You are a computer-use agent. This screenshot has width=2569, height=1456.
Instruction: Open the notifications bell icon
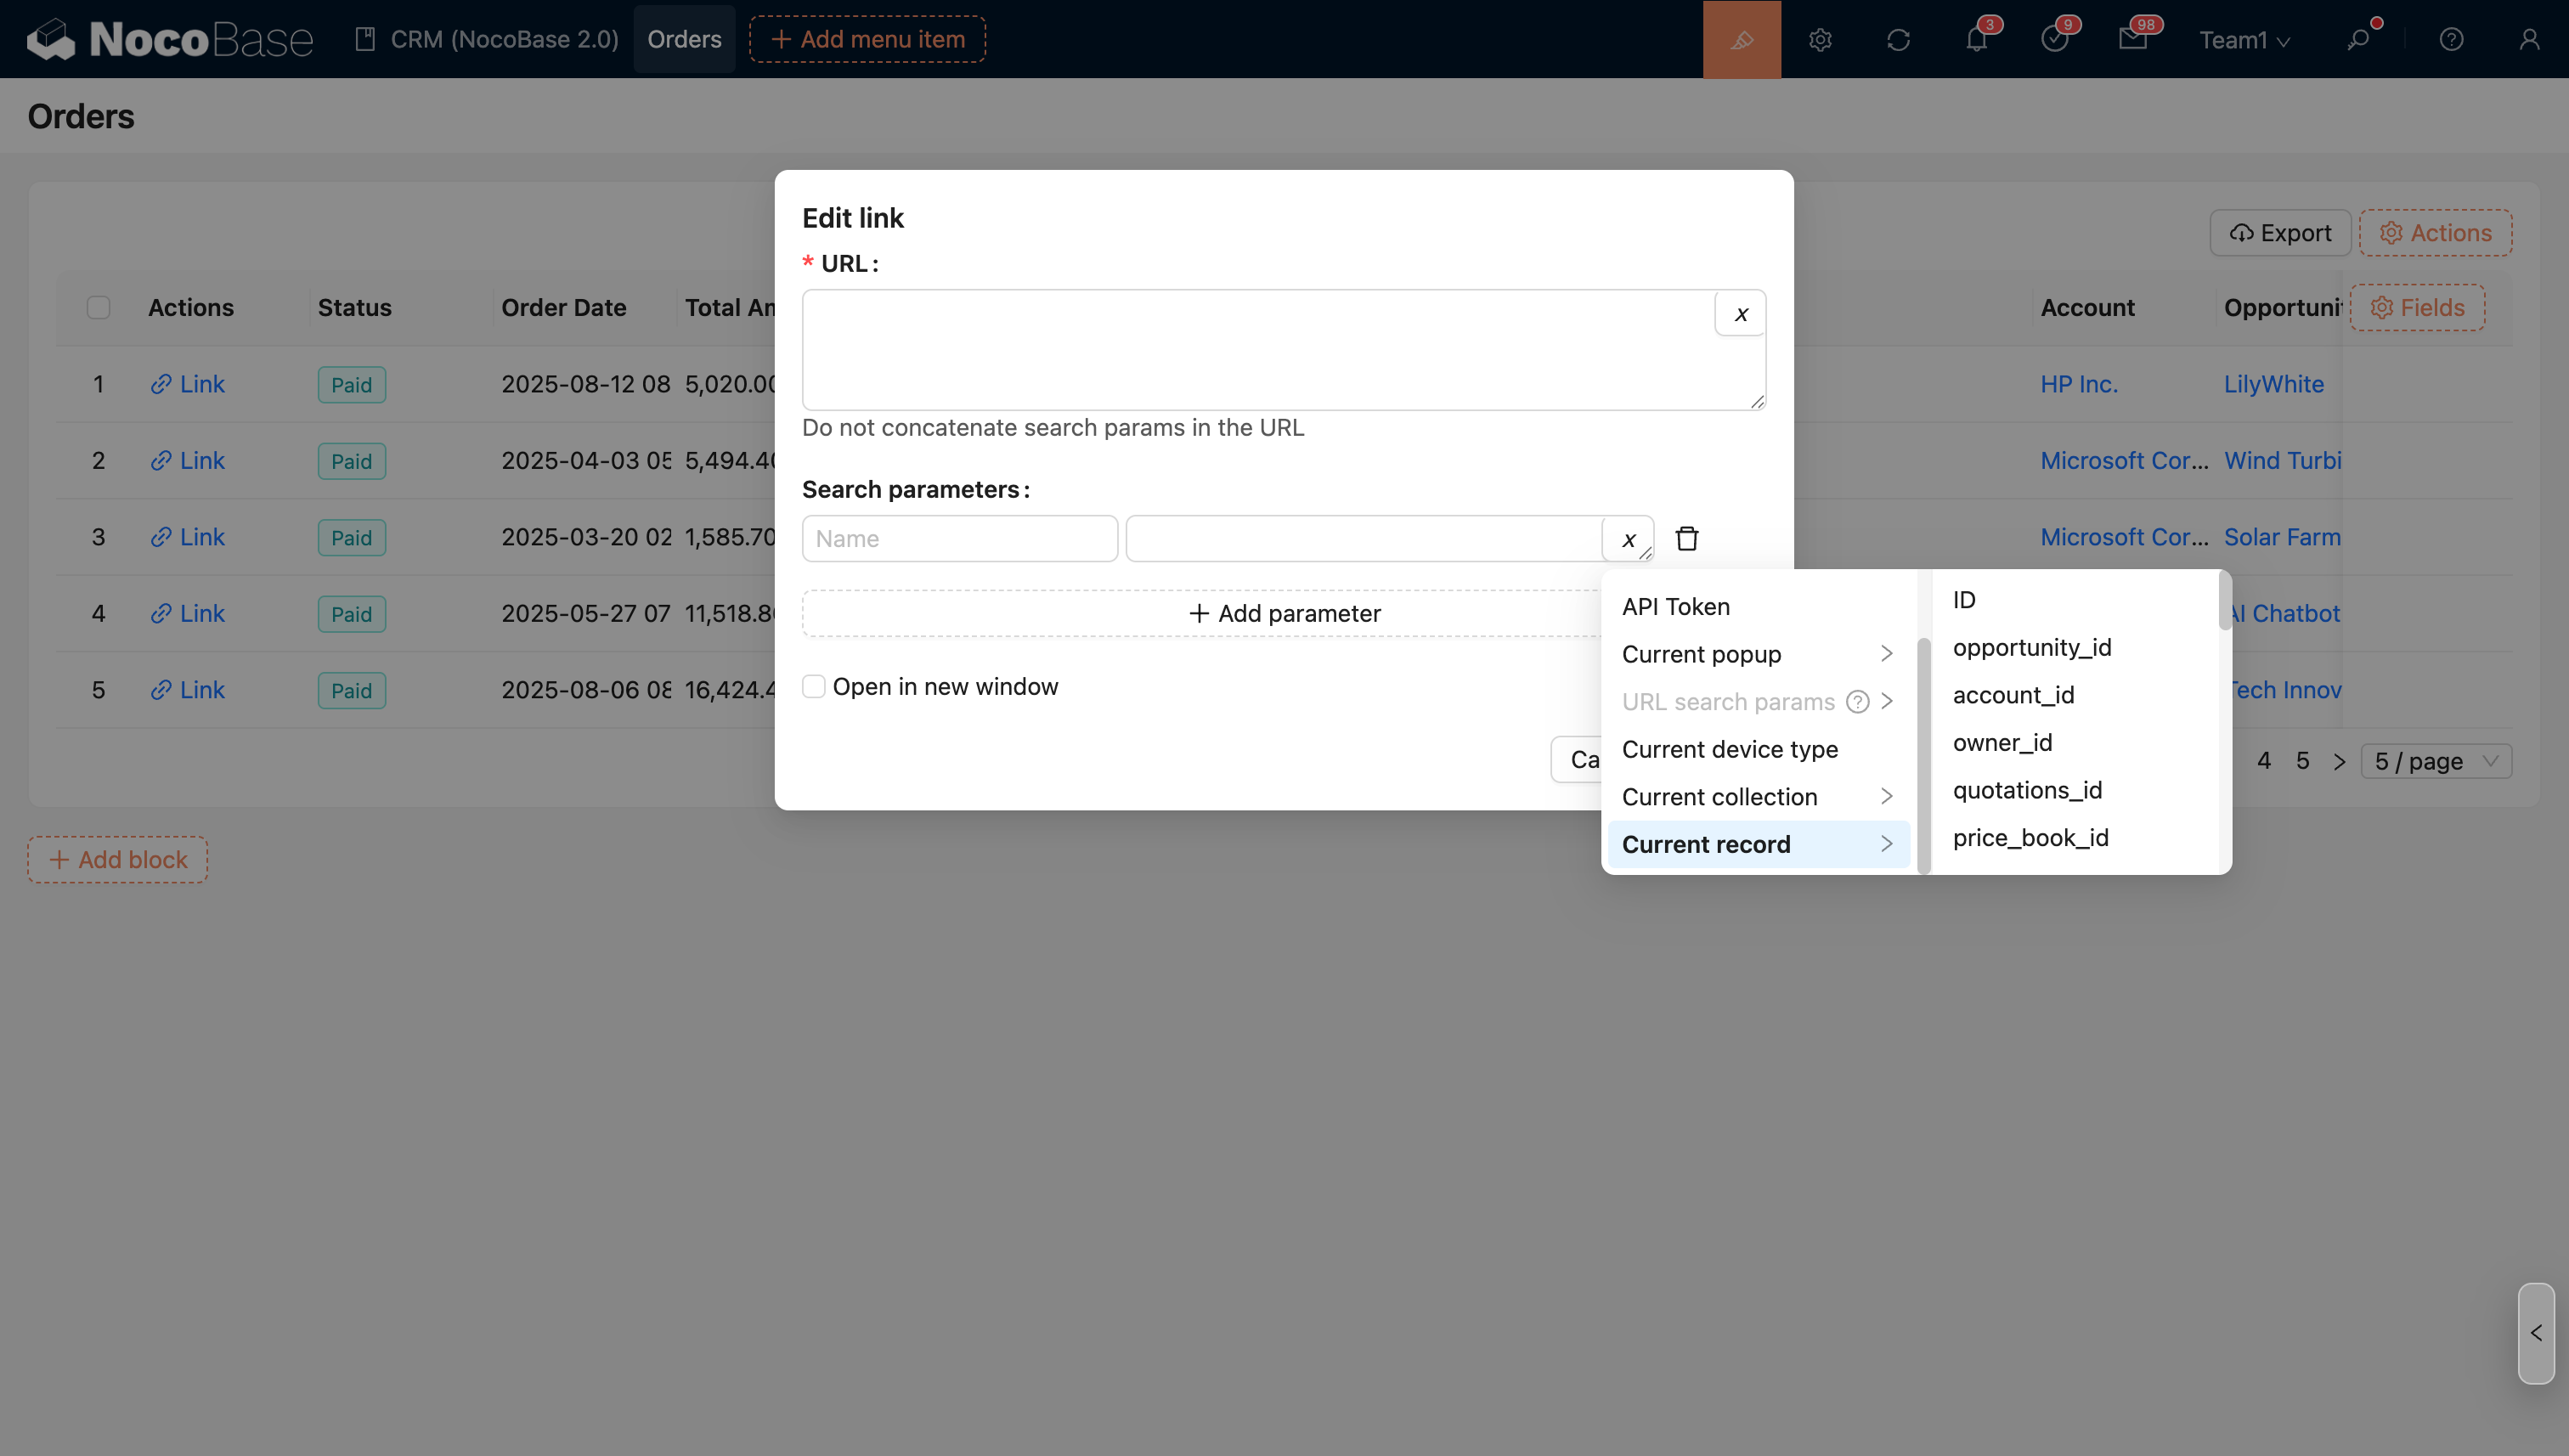coord(1975,40)
